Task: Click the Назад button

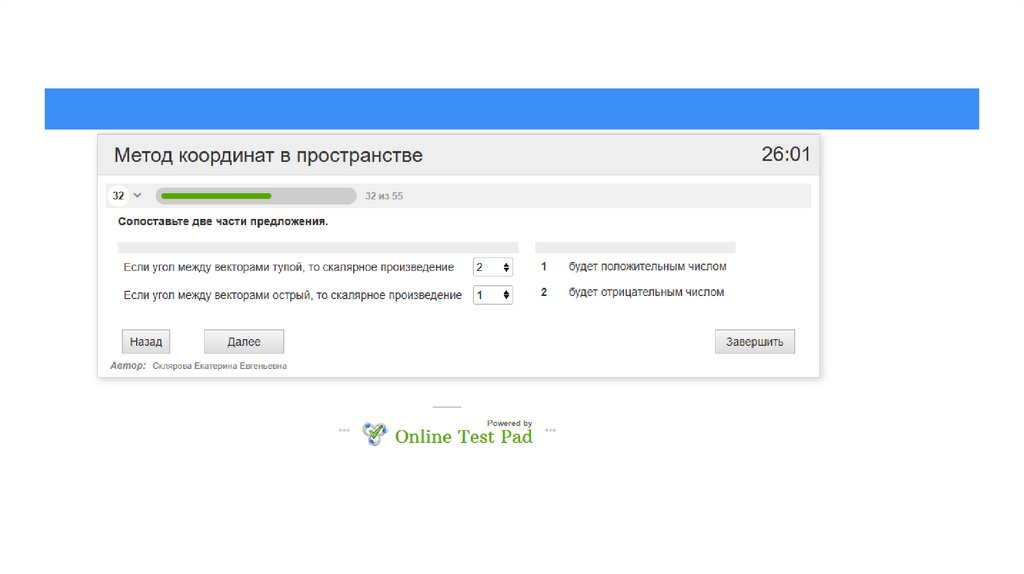Action: point(146,342)
